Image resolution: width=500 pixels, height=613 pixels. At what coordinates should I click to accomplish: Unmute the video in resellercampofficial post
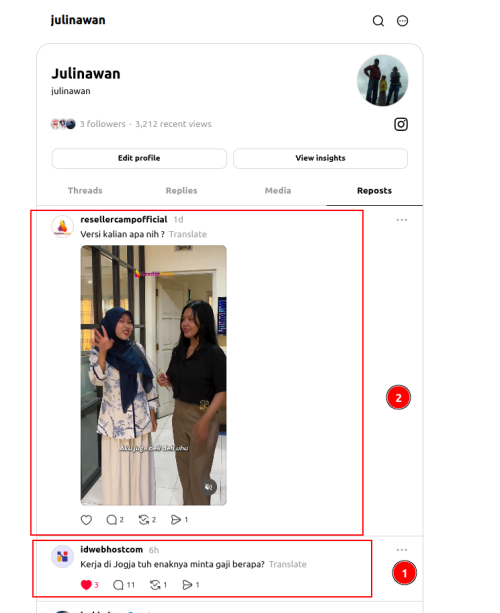pos(209,487)
